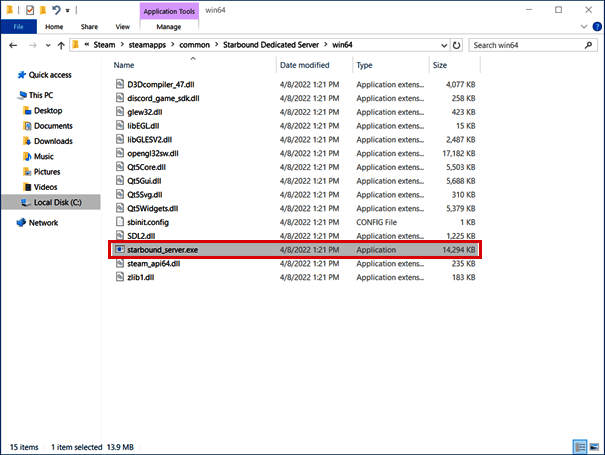Click the Steam breadcrumb in address bar

104,45
